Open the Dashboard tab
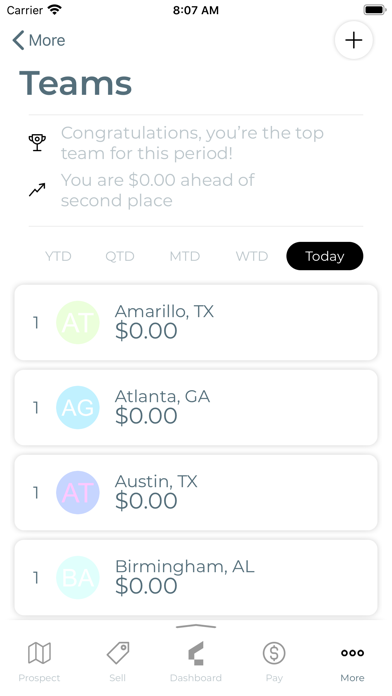 pos(196,661)
